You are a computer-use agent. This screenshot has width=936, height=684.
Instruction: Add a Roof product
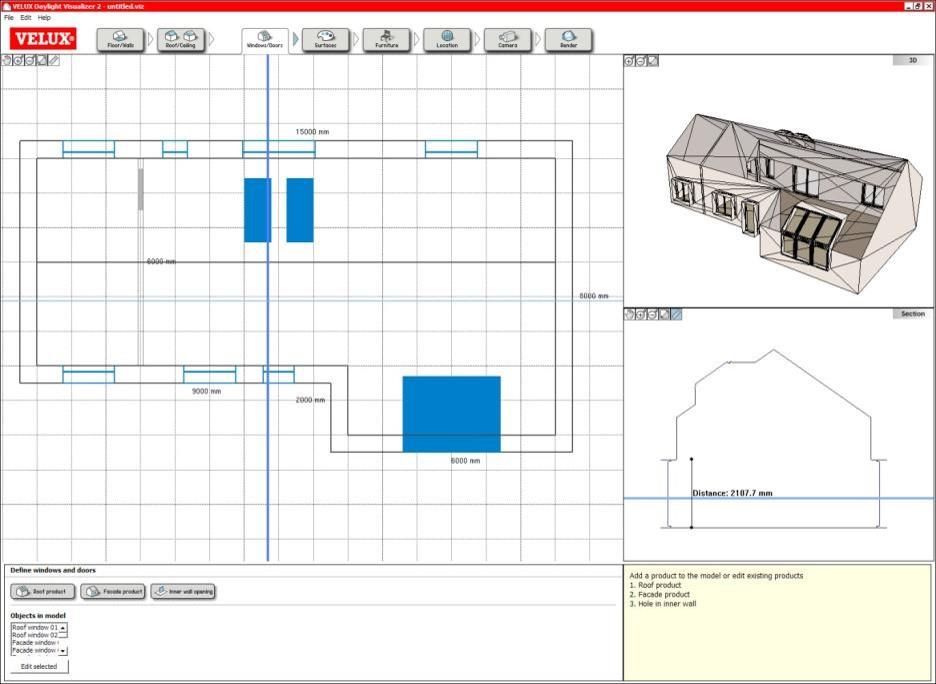tap(42, 592)
